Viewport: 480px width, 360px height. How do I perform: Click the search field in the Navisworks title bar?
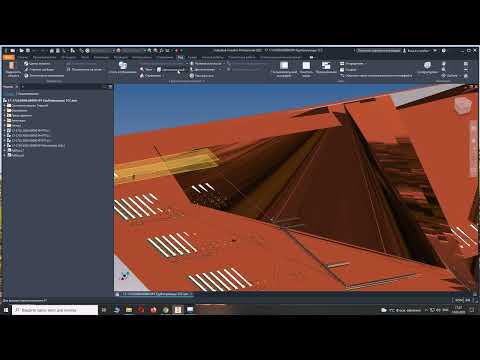coord(378,51)
